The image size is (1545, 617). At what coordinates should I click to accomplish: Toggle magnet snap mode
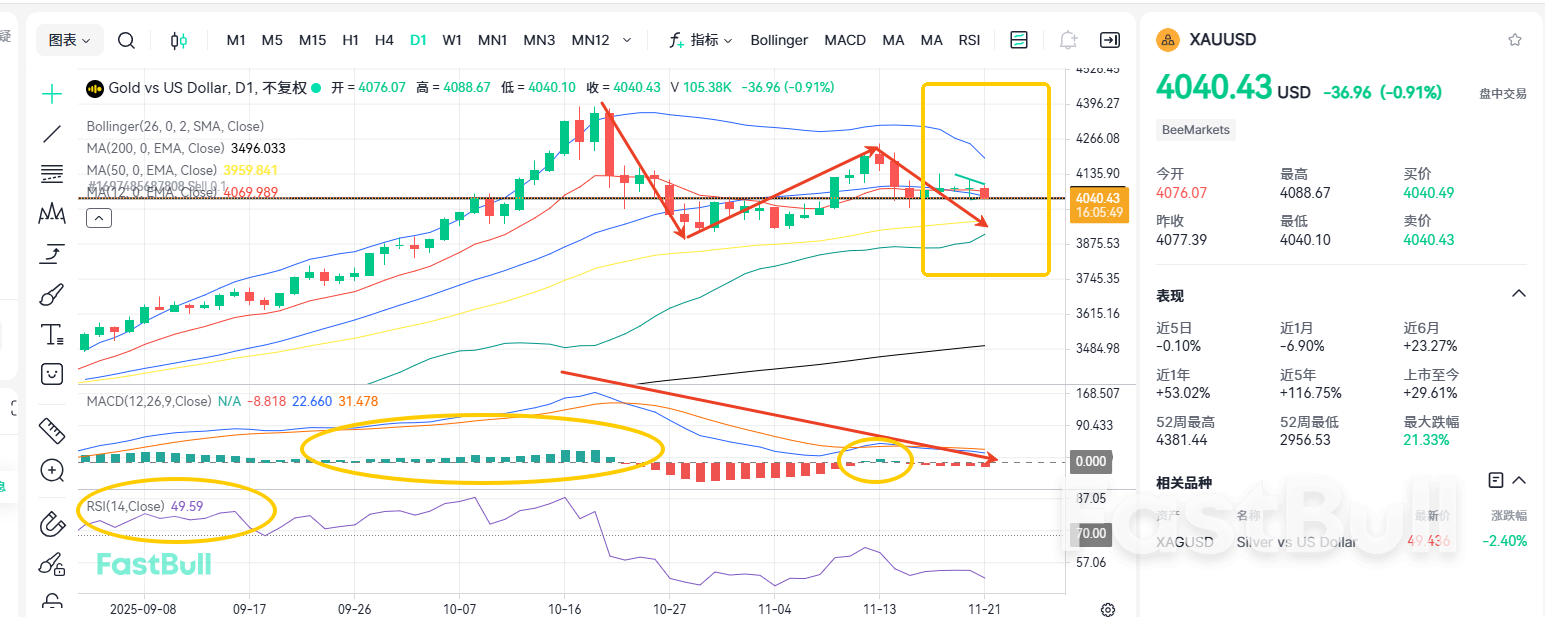(51, 523)
